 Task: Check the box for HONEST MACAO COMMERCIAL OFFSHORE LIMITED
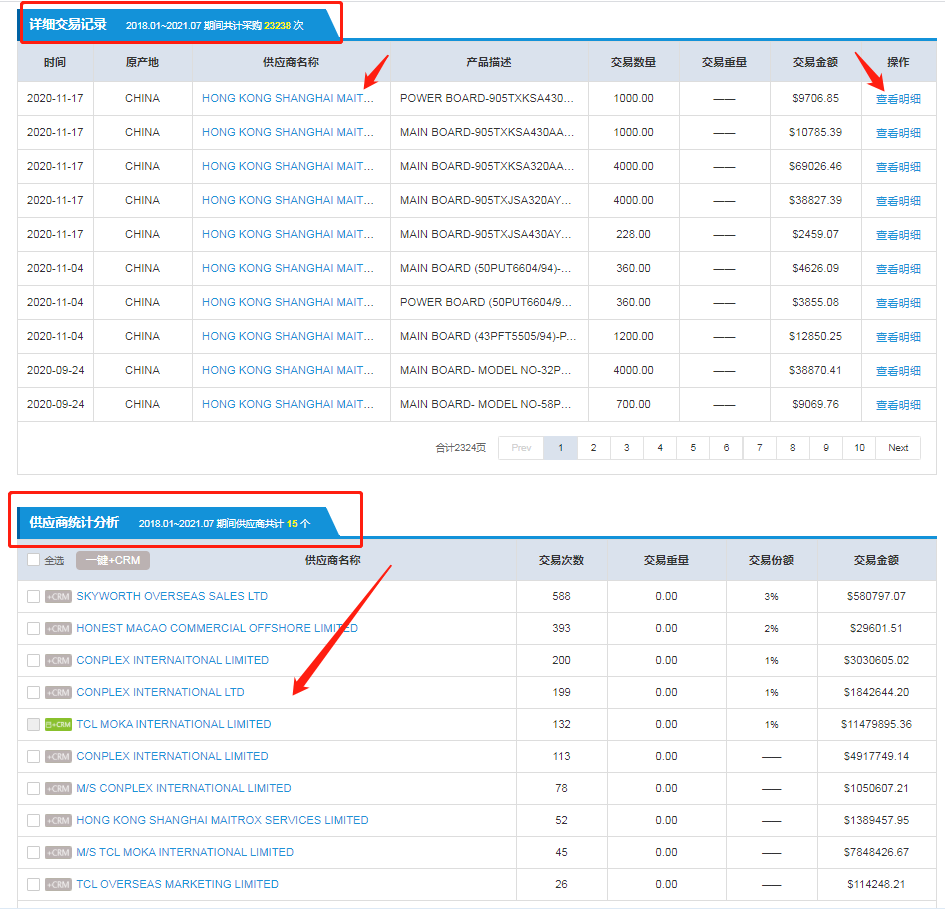pyautogui.click(x=34, y=628)
